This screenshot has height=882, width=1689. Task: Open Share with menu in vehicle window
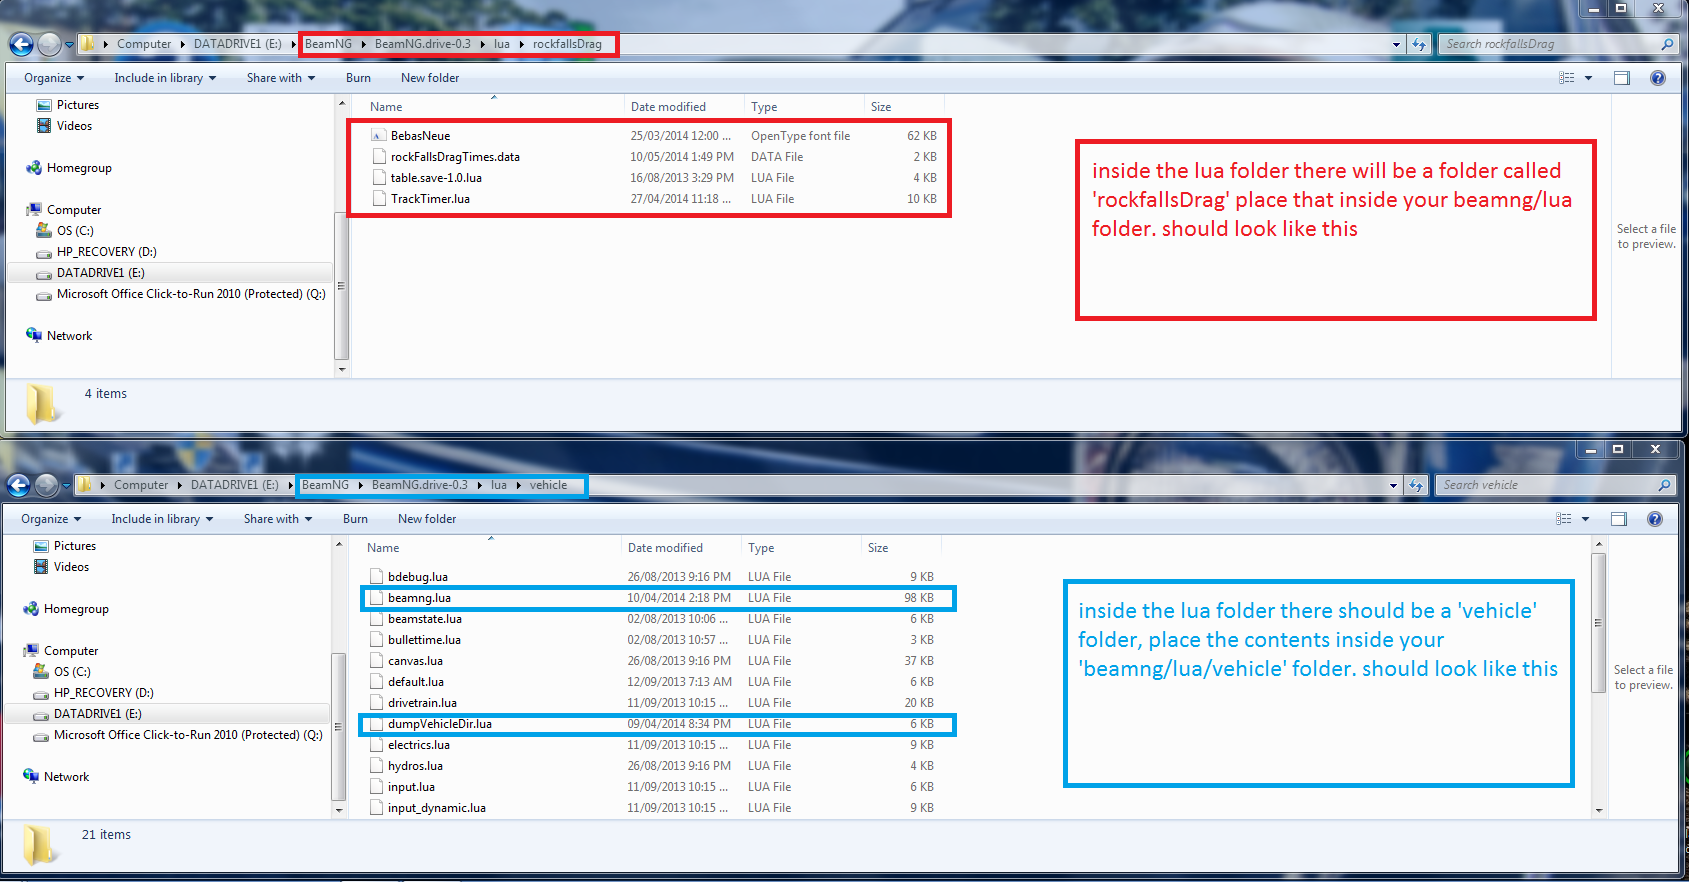coord(278,519)
